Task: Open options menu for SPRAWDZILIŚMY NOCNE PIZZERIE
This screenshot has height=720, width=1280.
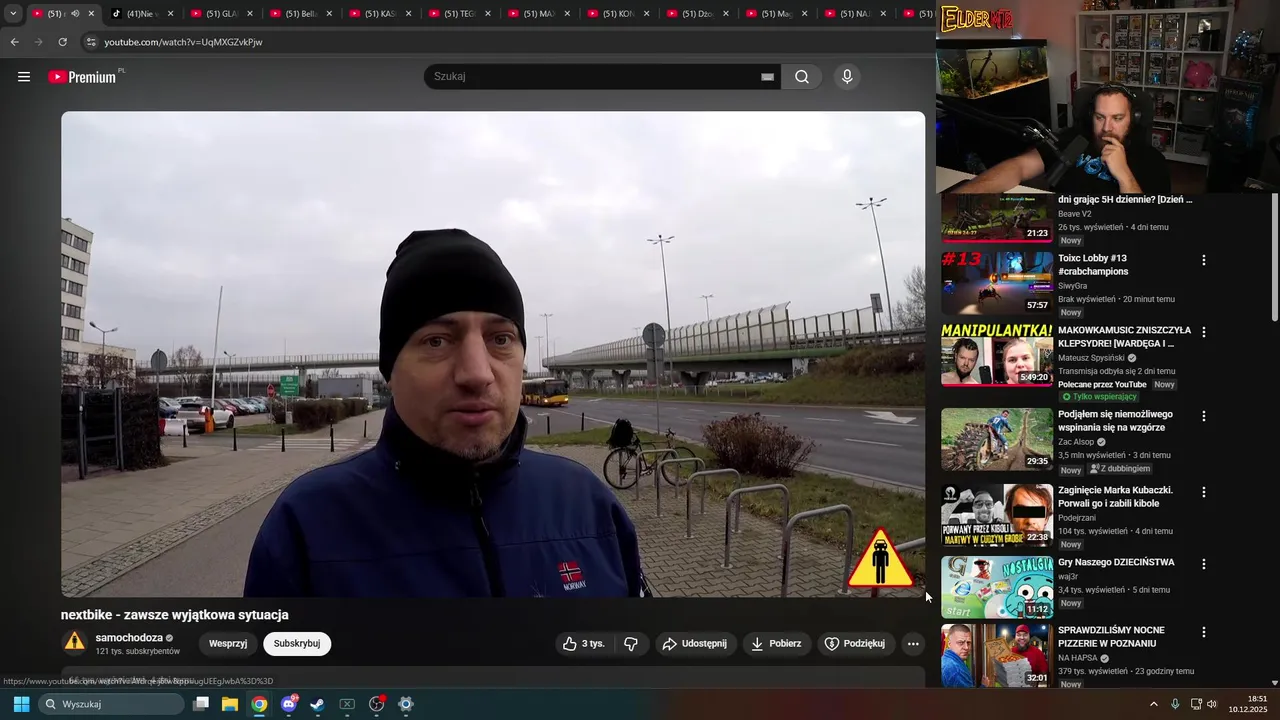Action: pos(1204,632)
